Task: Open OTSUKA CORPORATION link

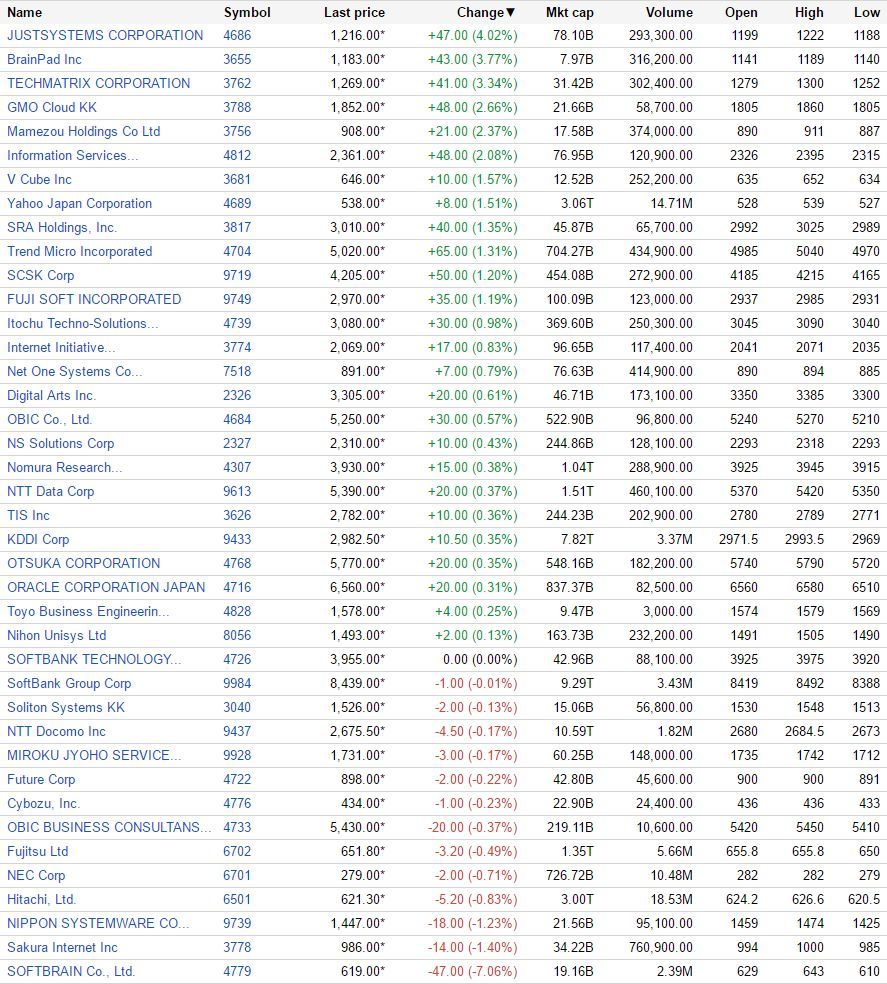Action: tap(83, 563)
